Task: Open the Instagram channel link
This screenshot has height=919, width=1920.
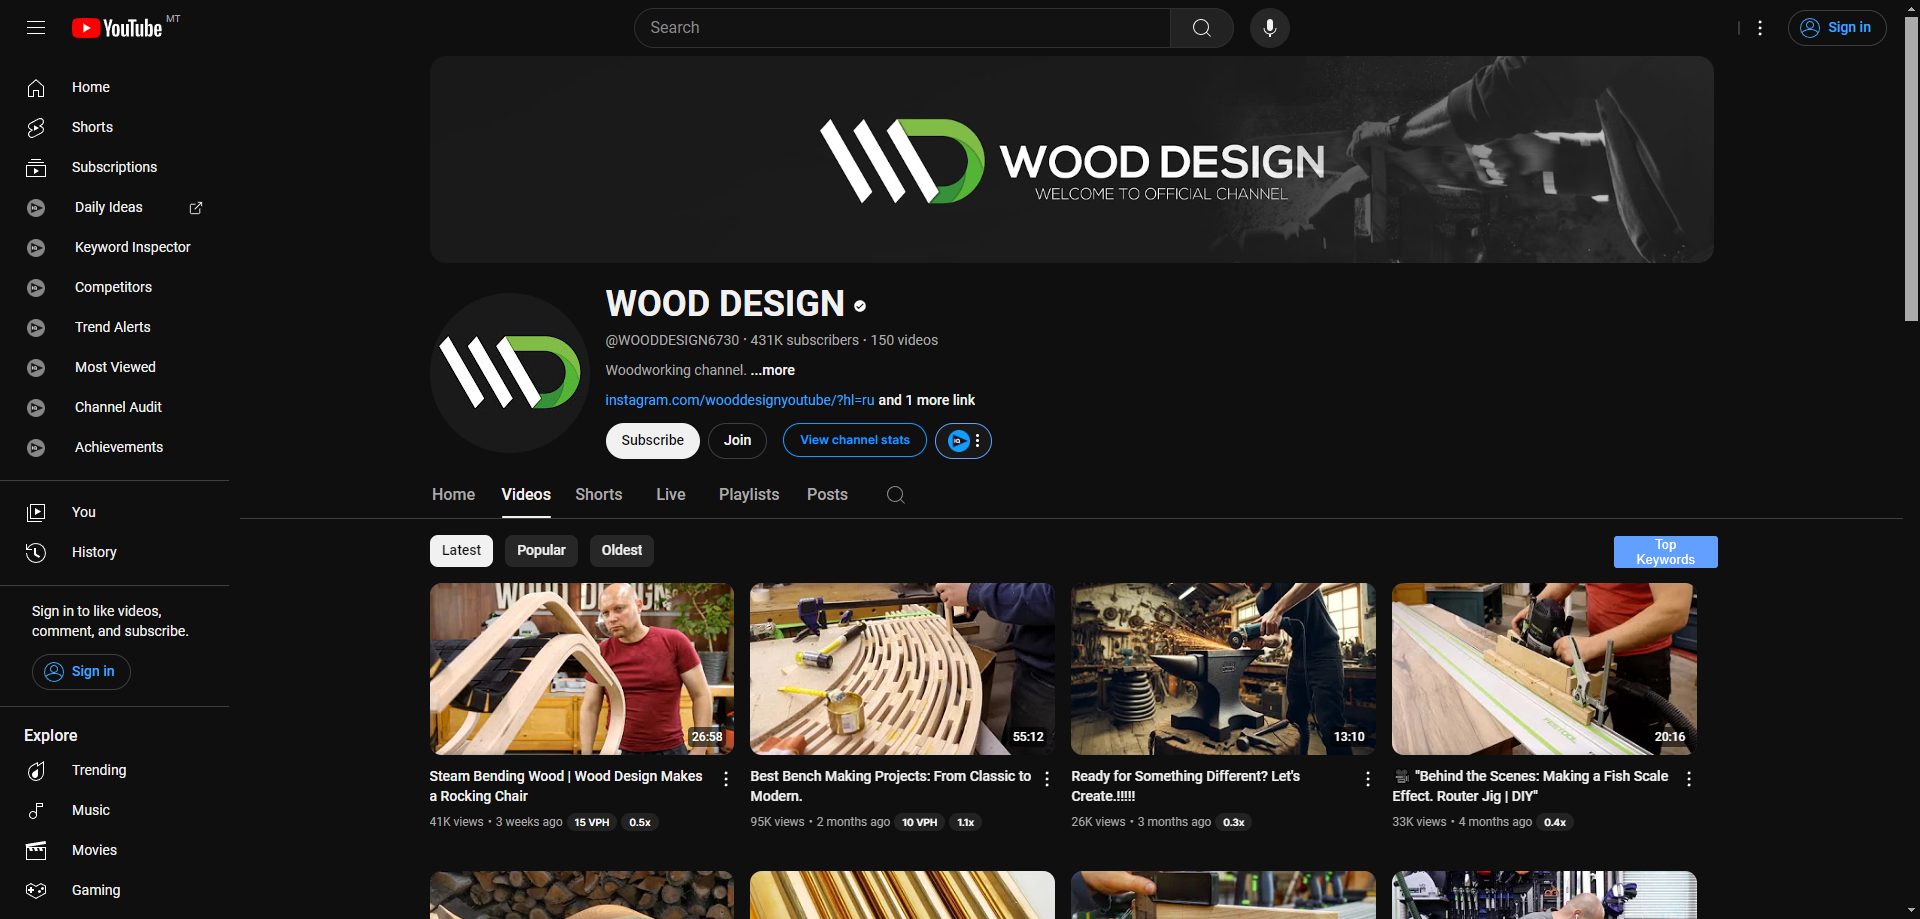Action: click(x=739, y=400)
